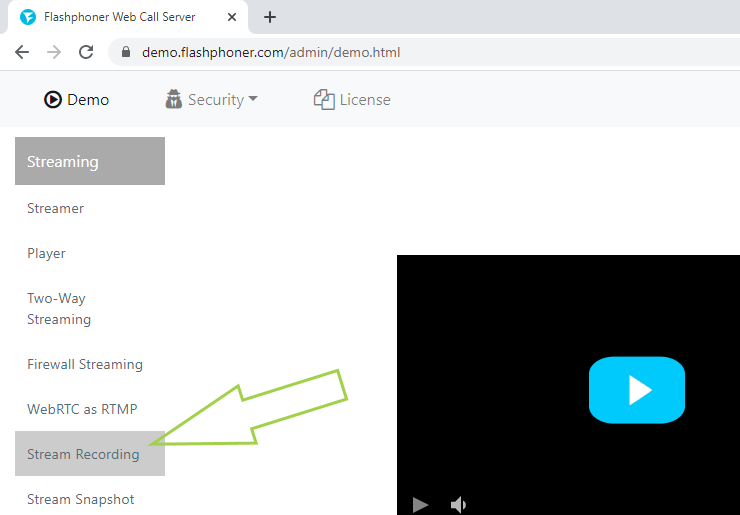The image size is (740, 515).
Task: Mute the video with speaker icon
Action: (x=458, y=505)
